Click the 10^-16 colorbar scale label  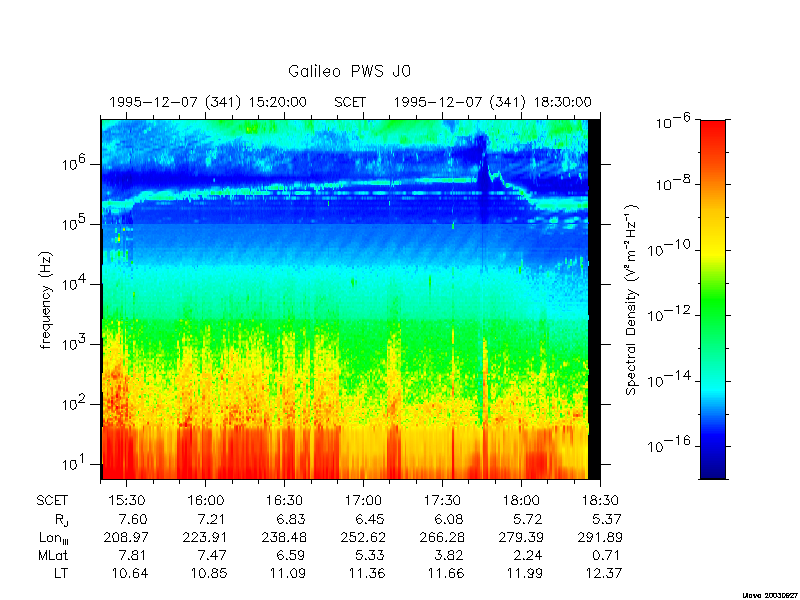(668, 445)
